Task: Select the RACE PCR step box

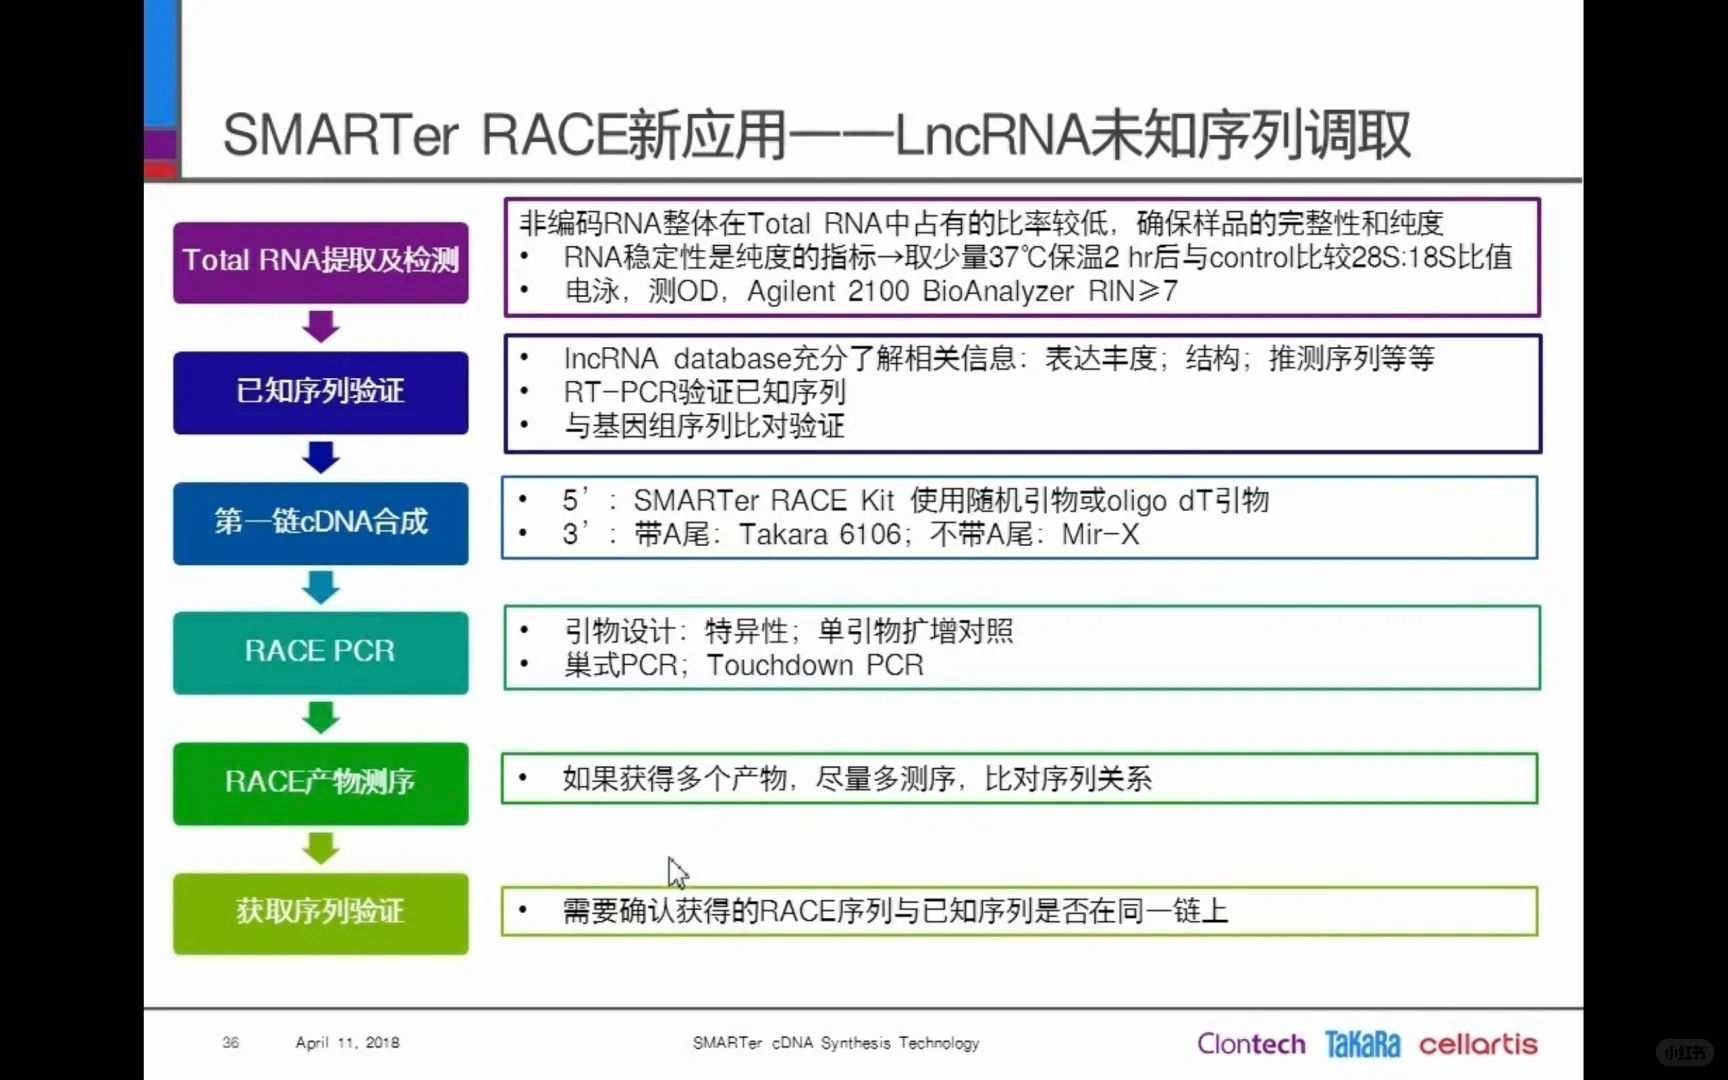Action: click(x=320, y=652)
